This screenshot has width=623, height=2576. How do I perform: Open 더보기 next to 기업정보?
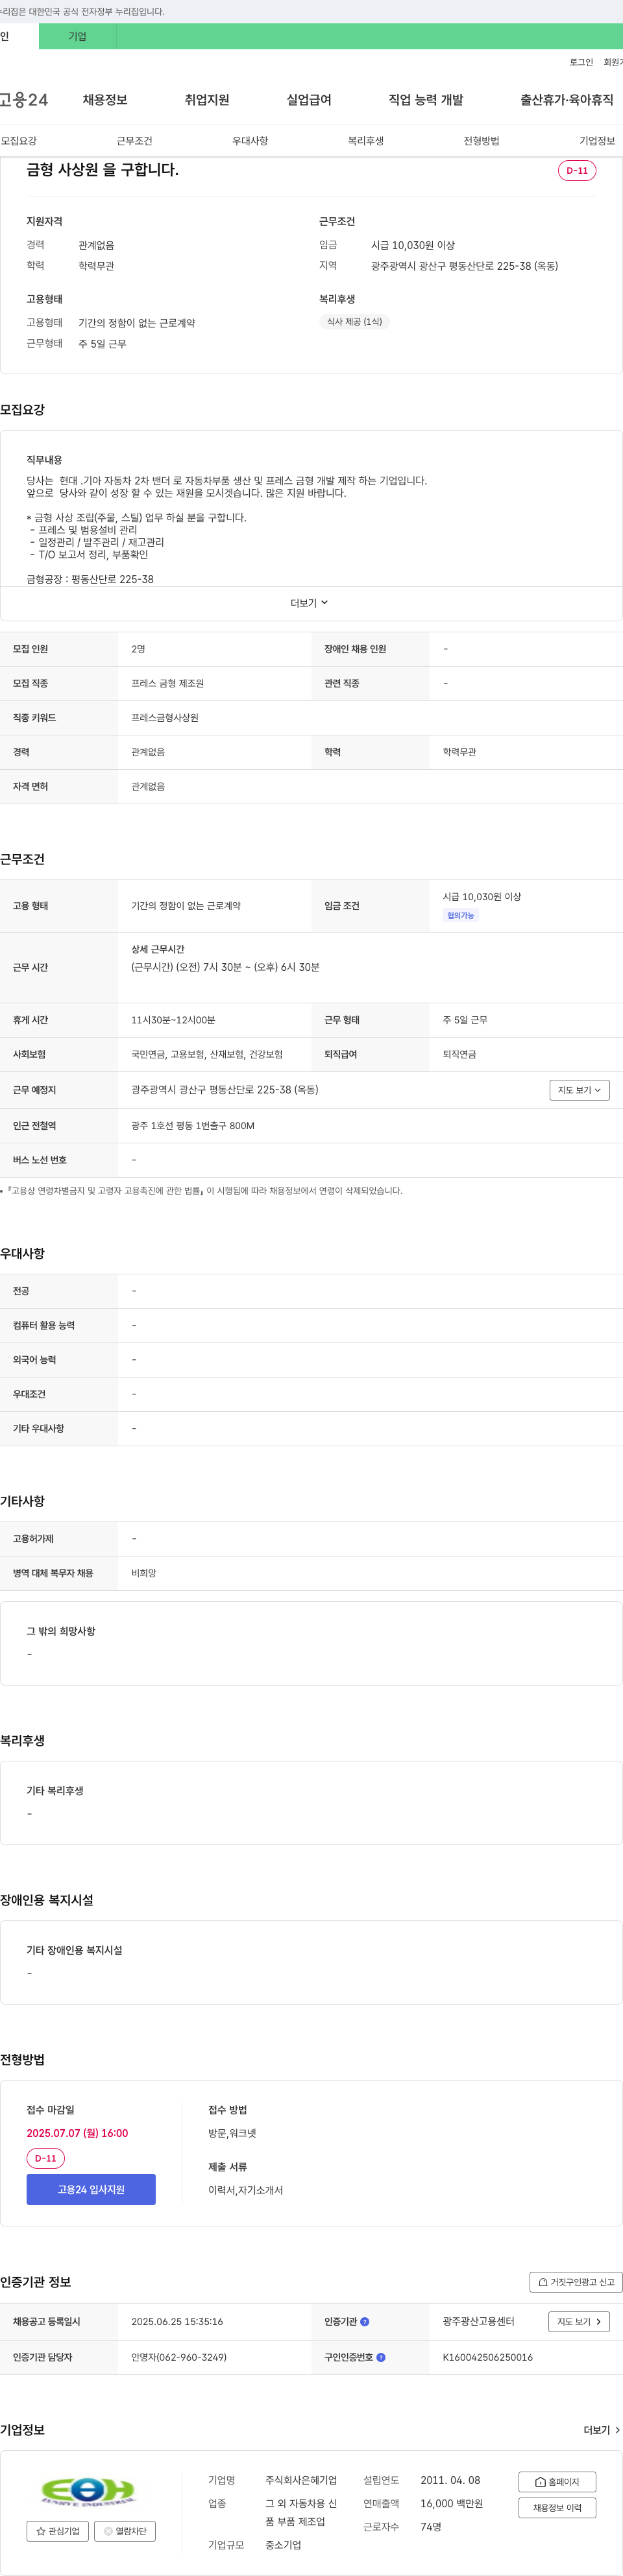602,2430
